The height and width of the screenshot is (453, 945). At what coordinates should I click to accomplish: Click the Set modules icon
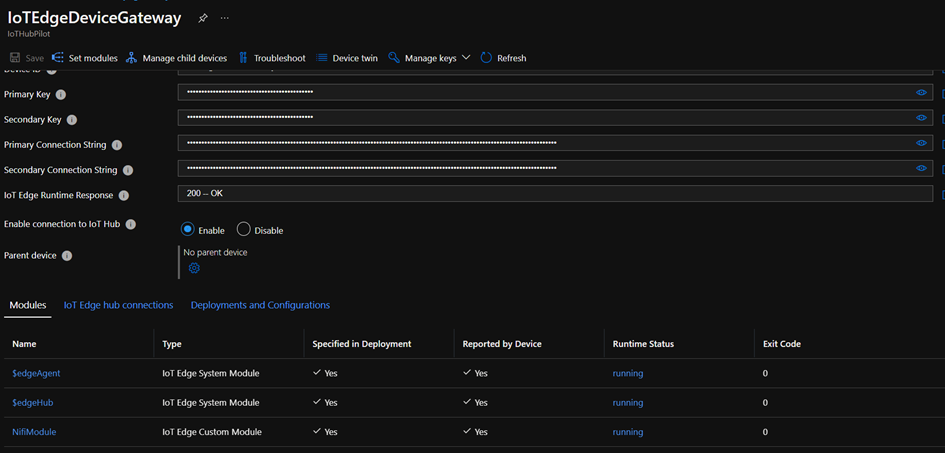click(58, 58)
